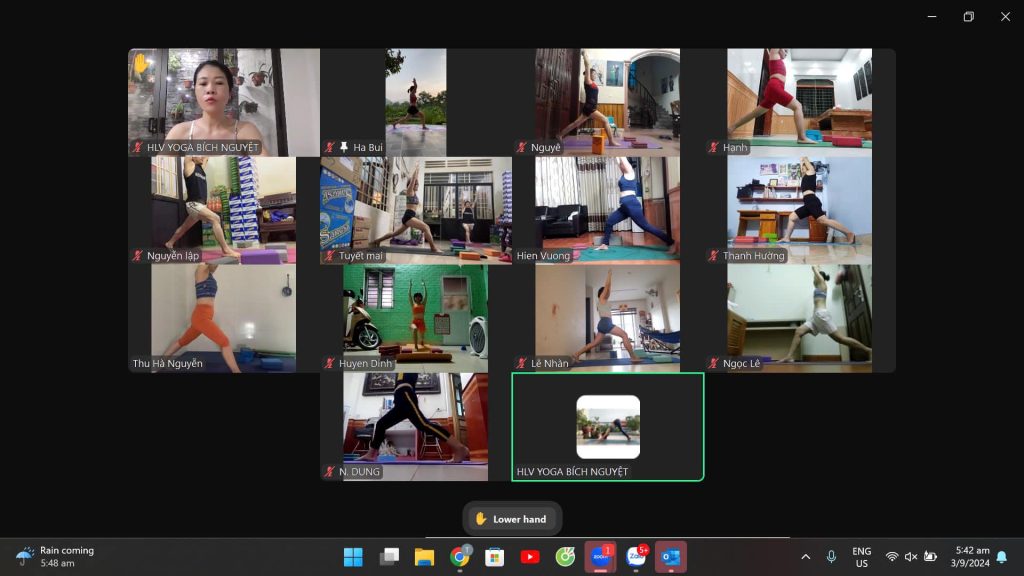This screenshot has width=1024, height=576.
Task: Click the Lower hand button
Action: coord(512,519)
